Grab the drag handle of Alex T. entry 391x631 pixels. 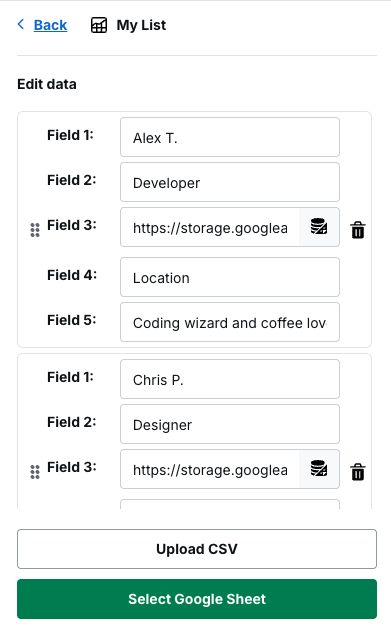(35, 230)
